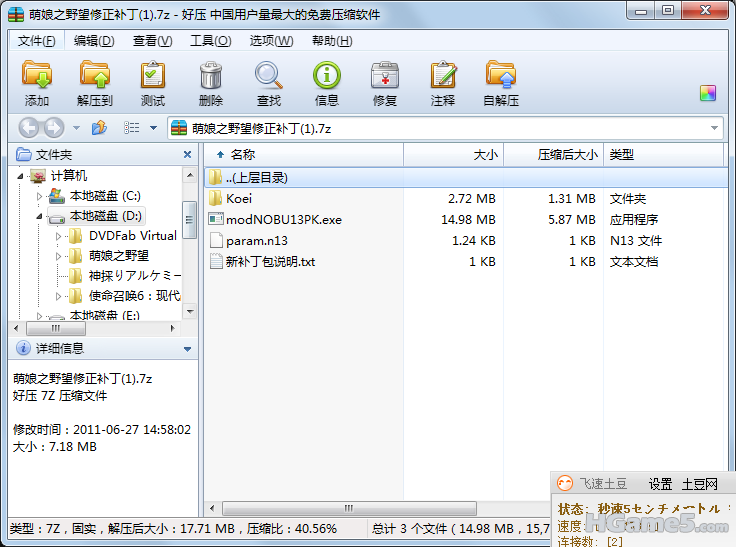The width and height of the screenshot is (736, 547).
Task: Click 土豆网 link in the popup
Action: click(x=699, y=484)
